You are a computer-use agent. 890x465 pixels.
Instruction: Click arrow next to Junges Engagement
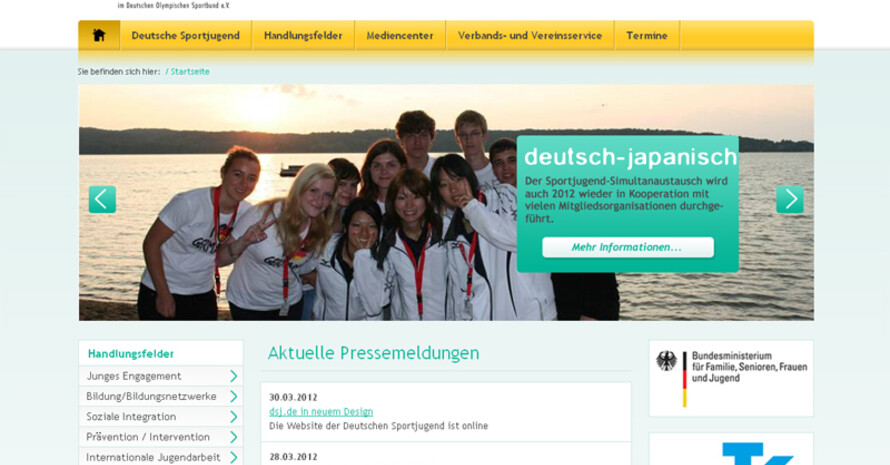pos(233,376)
